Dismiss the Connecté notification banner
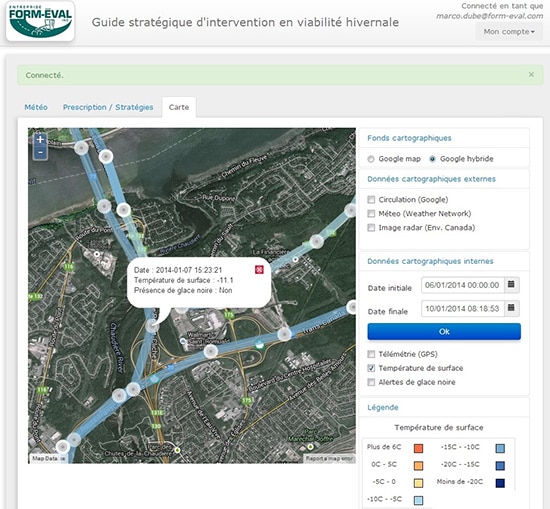Image resolution: width=550 pixels, height=509 pixels. 531,74
